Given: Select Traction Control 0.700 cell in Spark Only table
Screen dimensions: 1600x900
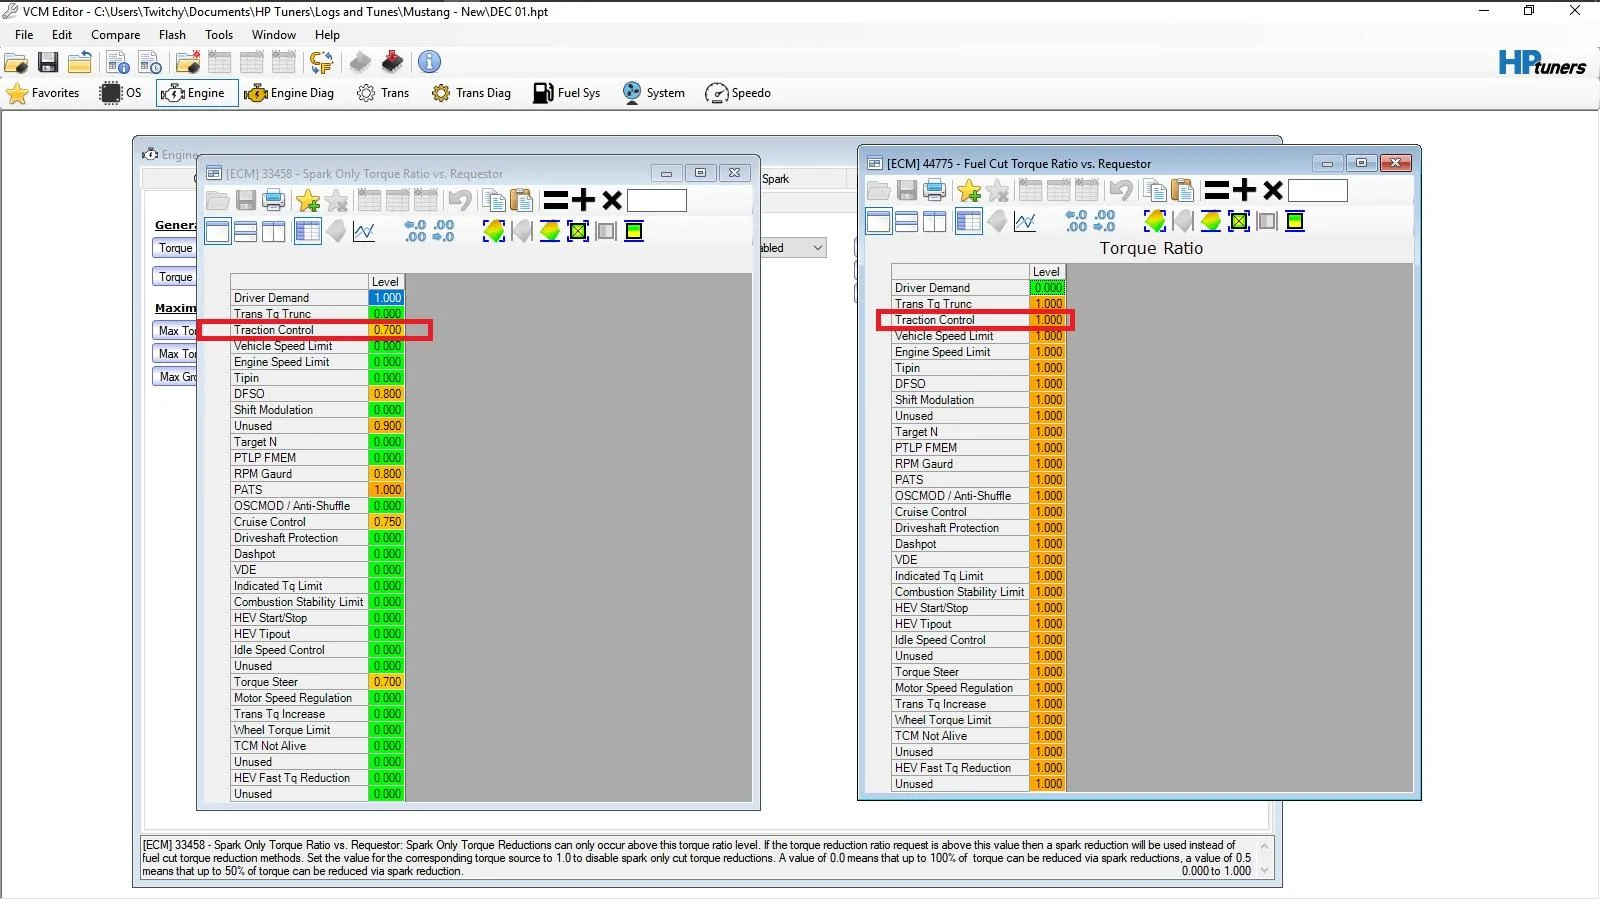Looking at the screenshot, I should (x=387, y=330).
